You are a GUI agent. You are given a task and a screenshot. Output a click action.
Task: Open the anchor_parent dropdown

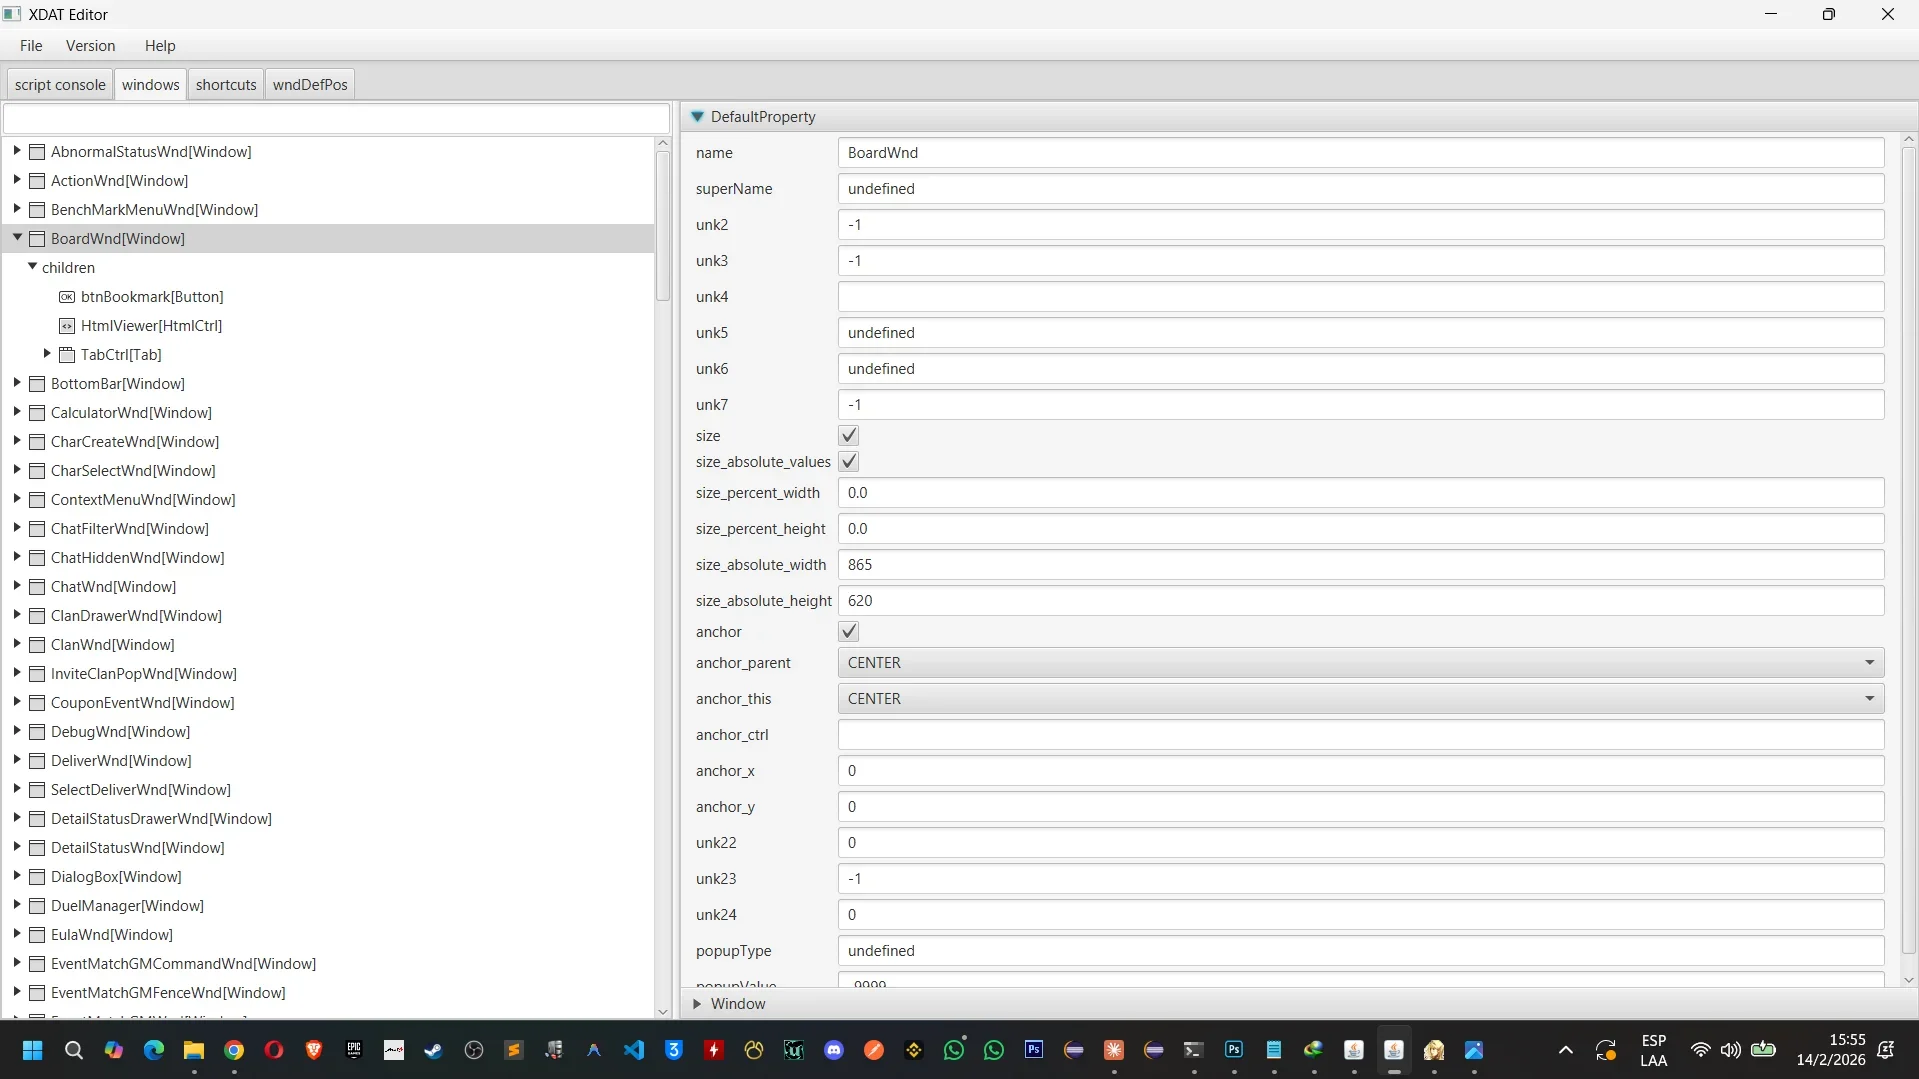[x=1360, y=663]
